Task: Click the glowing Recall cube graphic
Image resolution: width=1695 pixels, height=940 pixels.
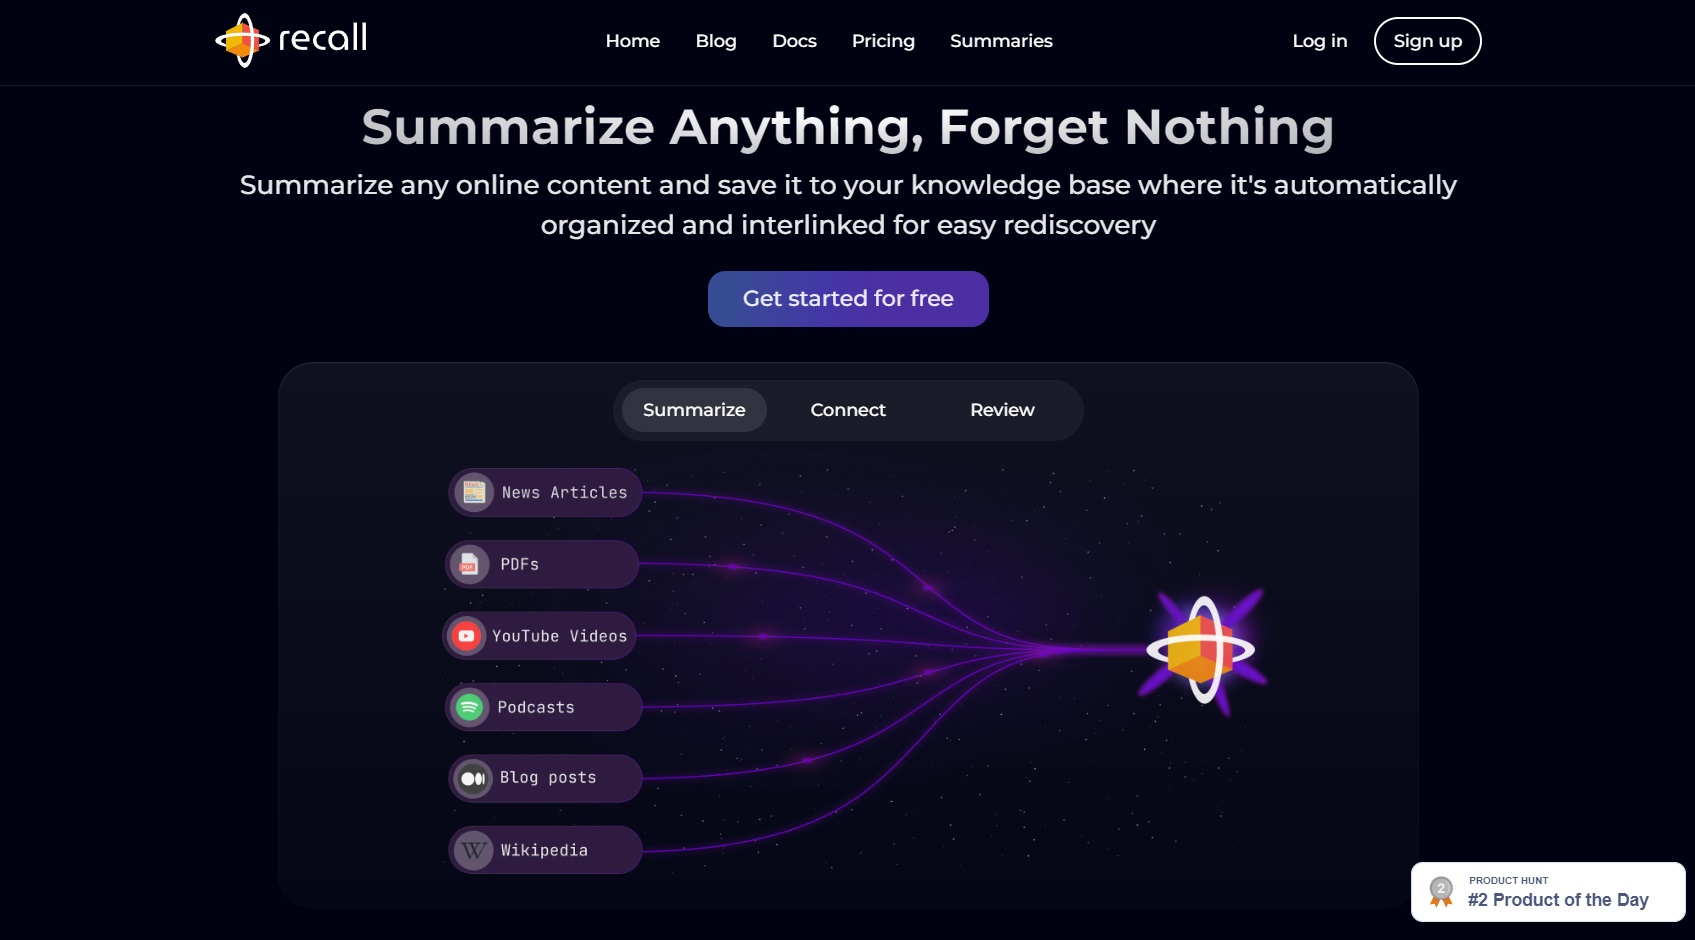Action: pyautogui.click(x=1202, y=650)
